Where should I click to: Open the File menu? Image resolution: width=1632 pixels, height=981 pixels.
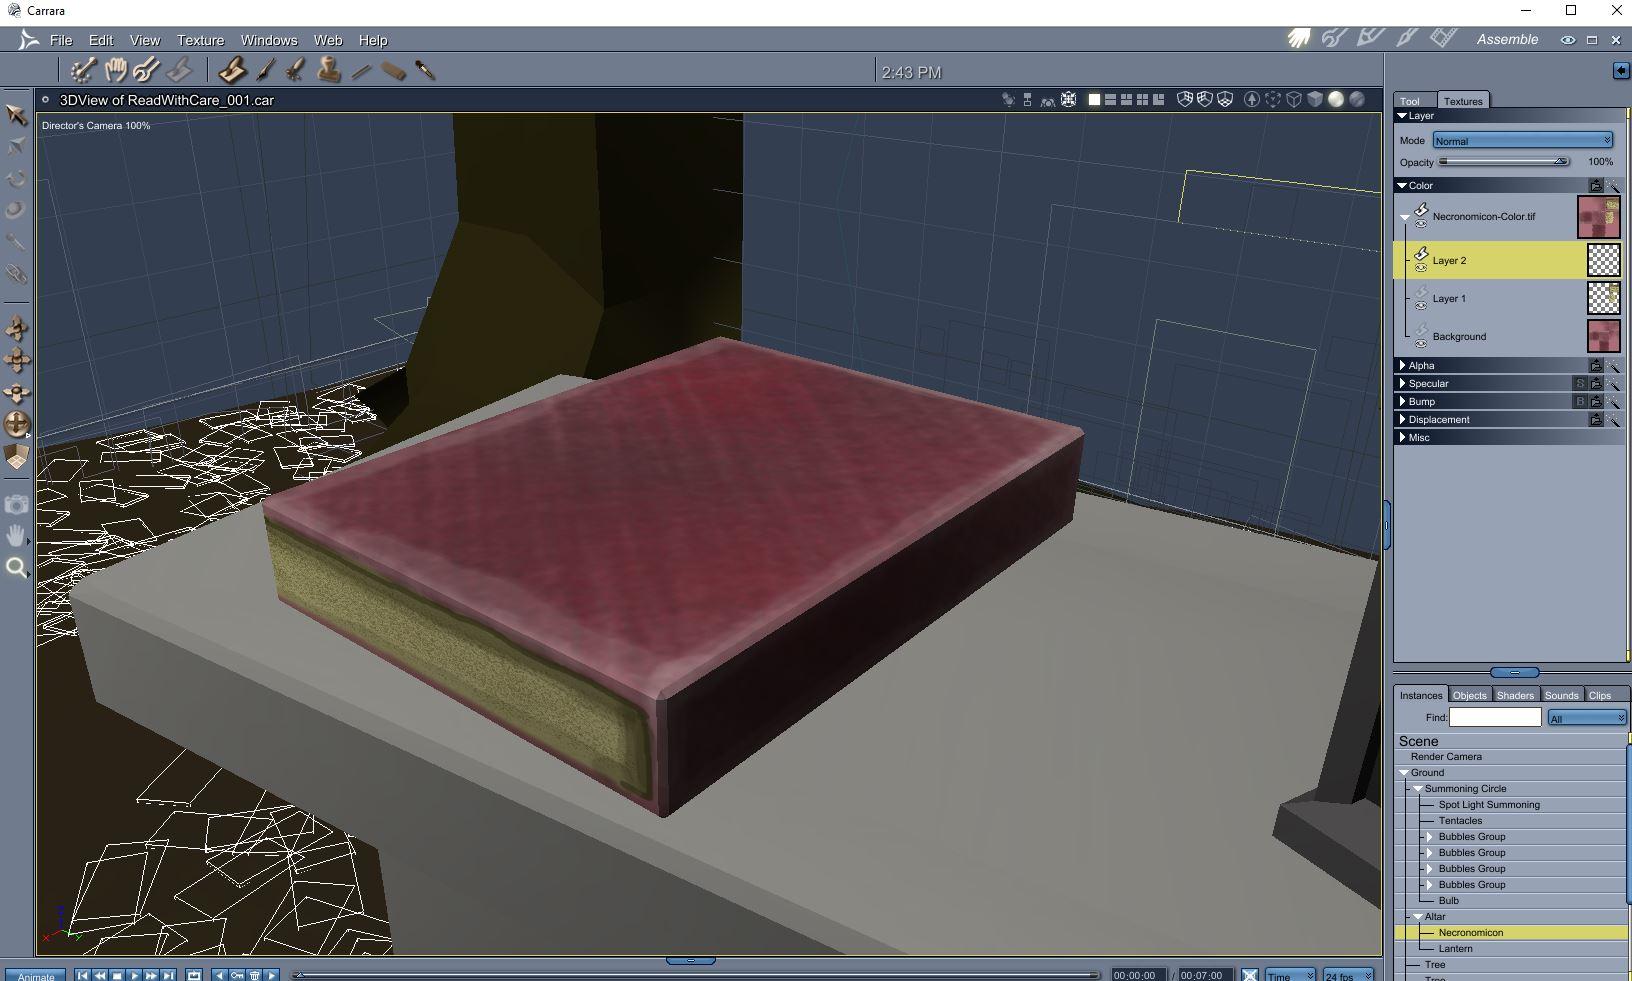point(61,40)
